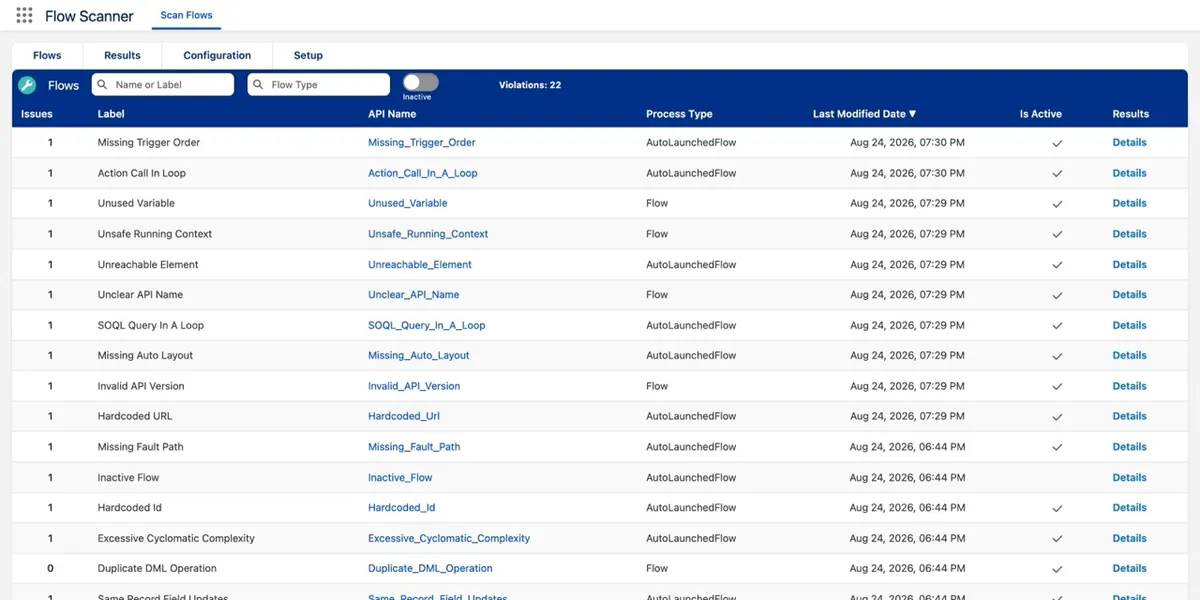Sort by the API Name column header
Viewport: 1200px width, 600px height.
(x=392, y=114)
